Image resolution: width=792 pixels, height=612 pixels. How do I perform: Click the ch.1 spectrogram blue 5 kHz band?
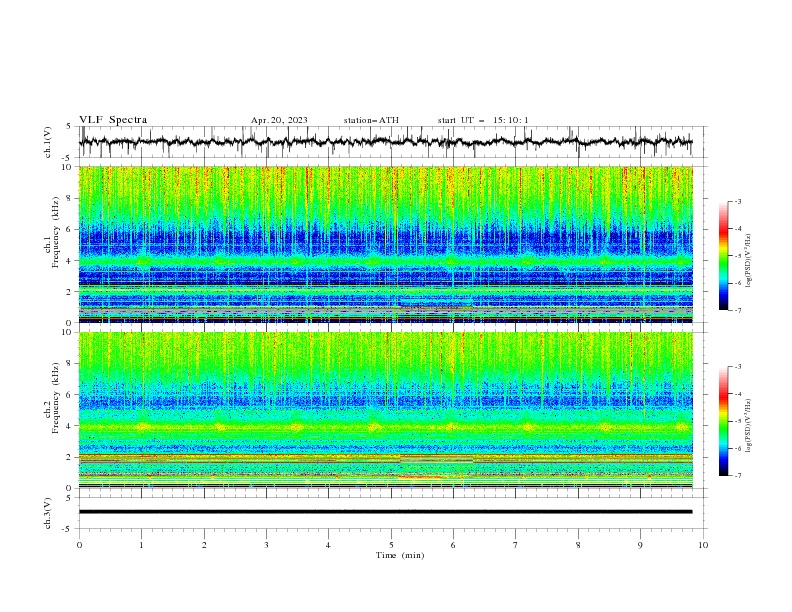(x=385, y=240)
